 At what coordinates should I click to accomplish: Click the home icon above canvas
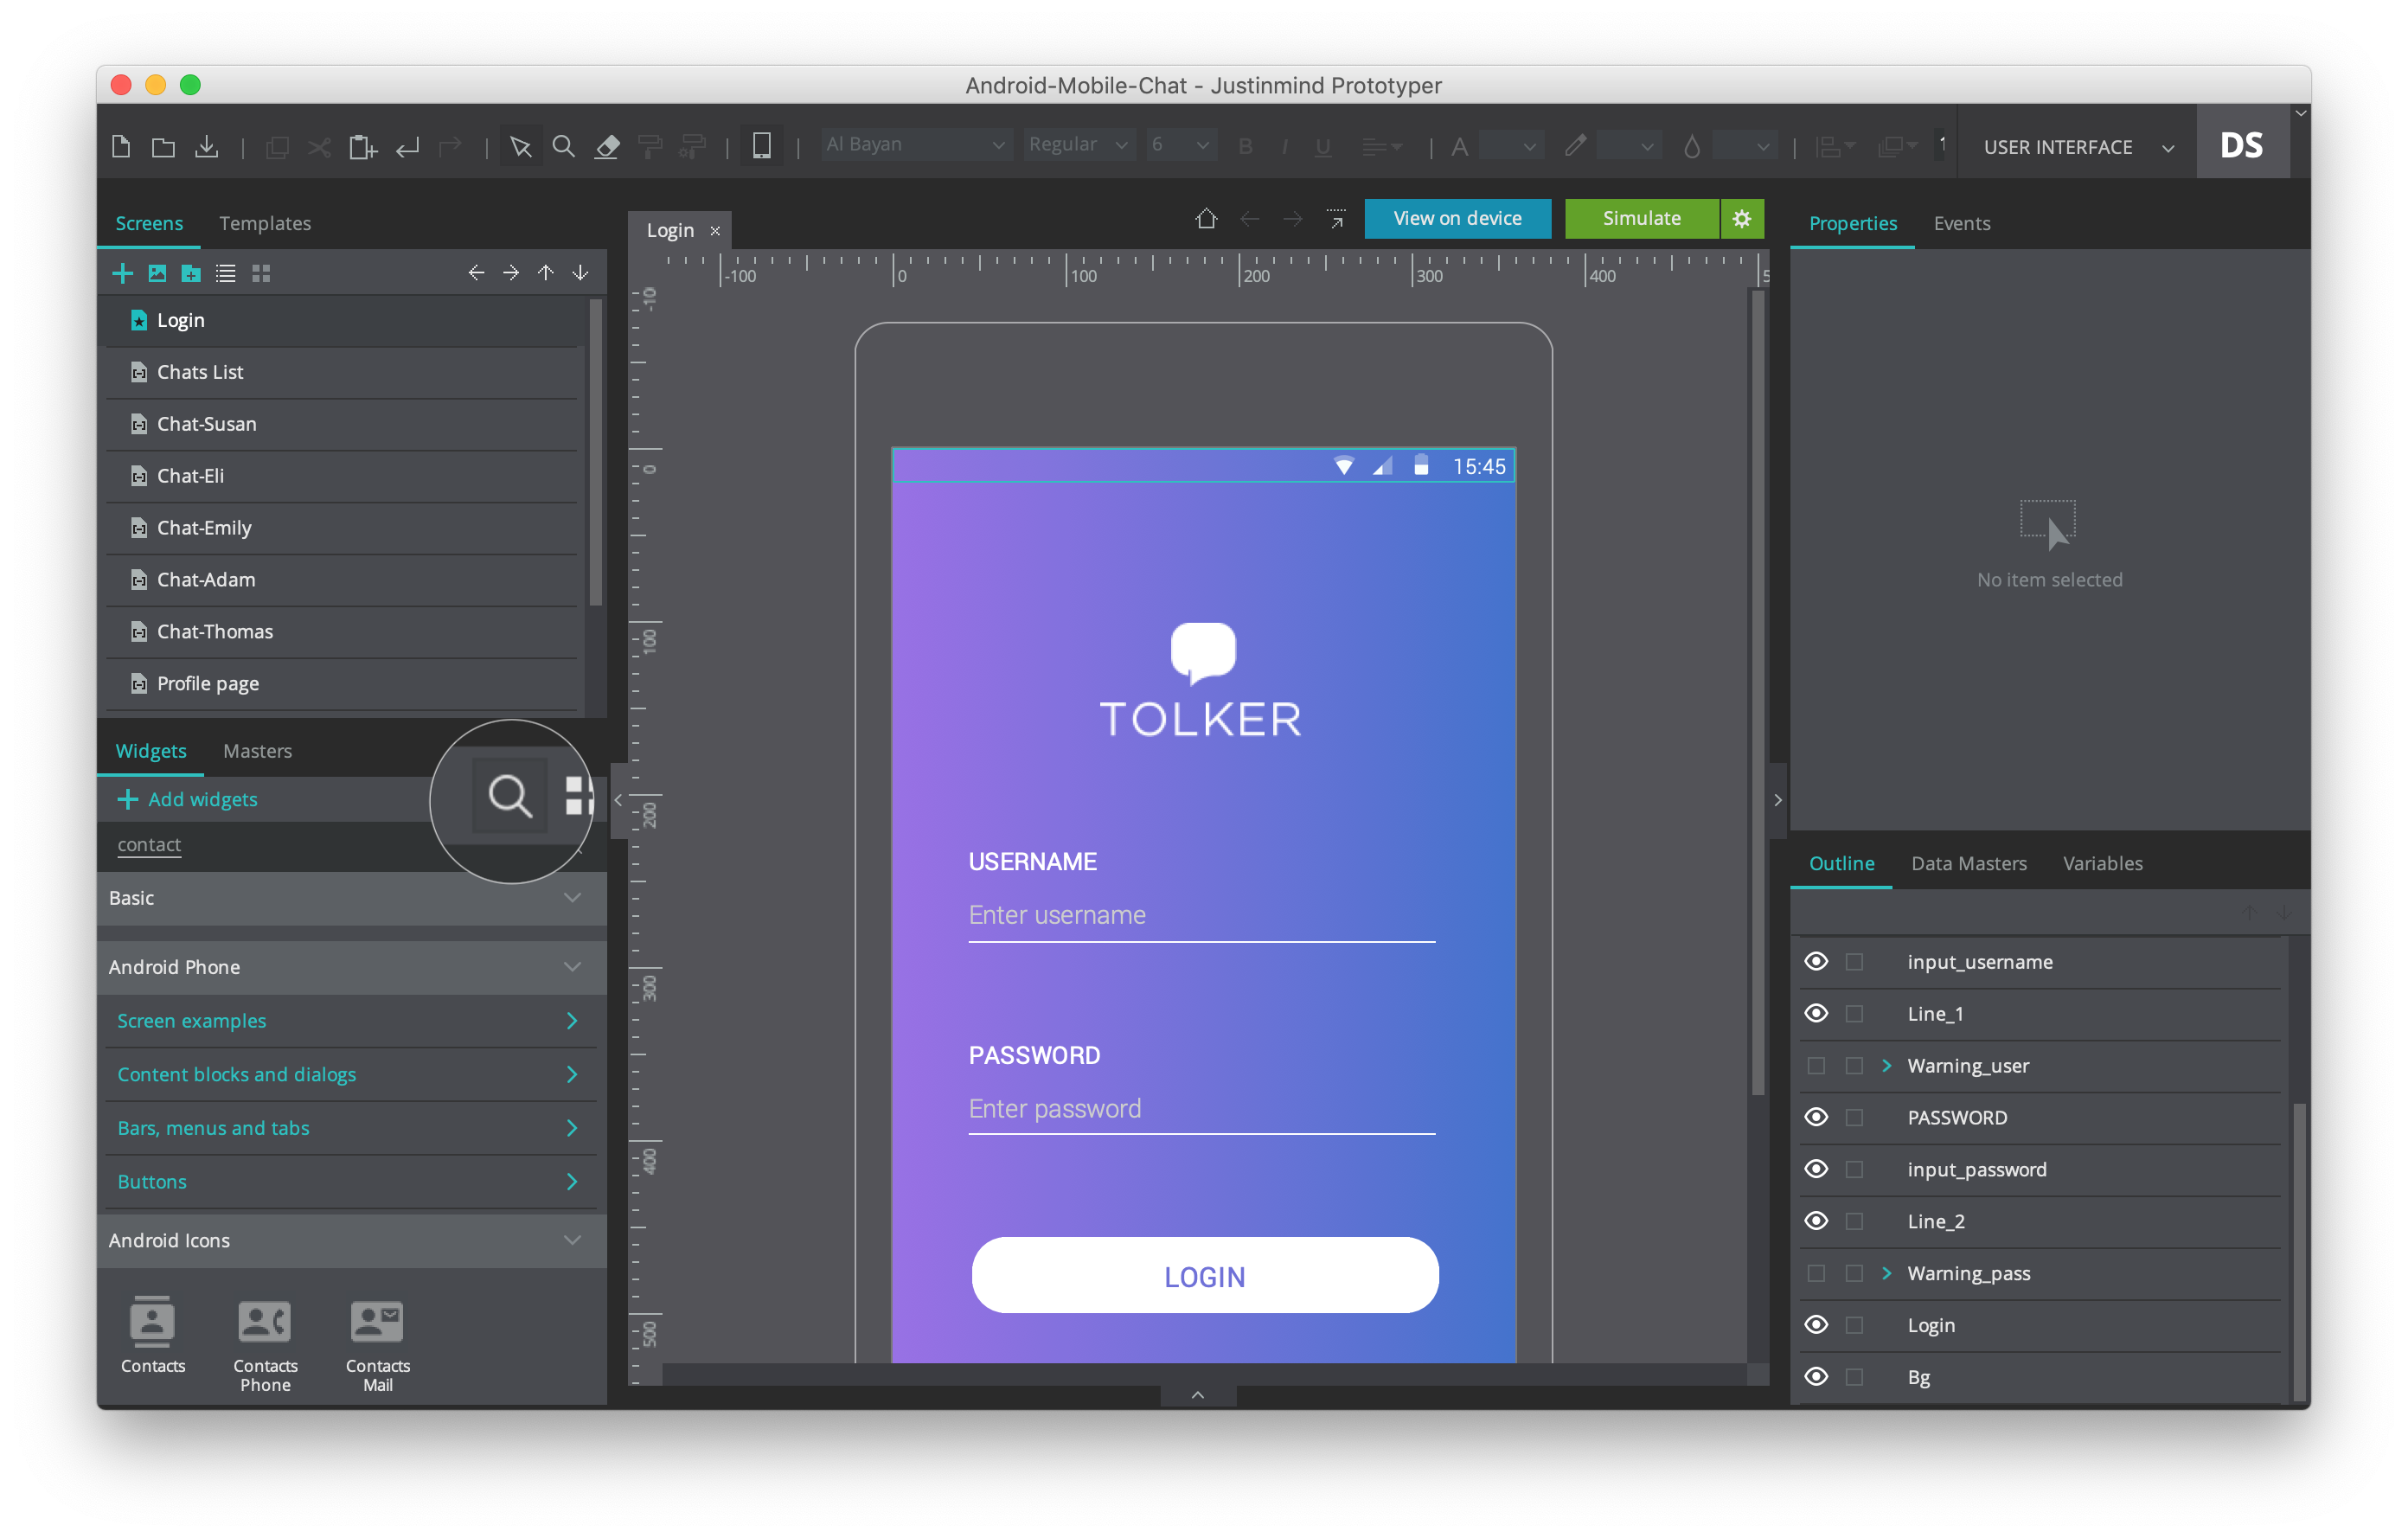click(1206, 218)
